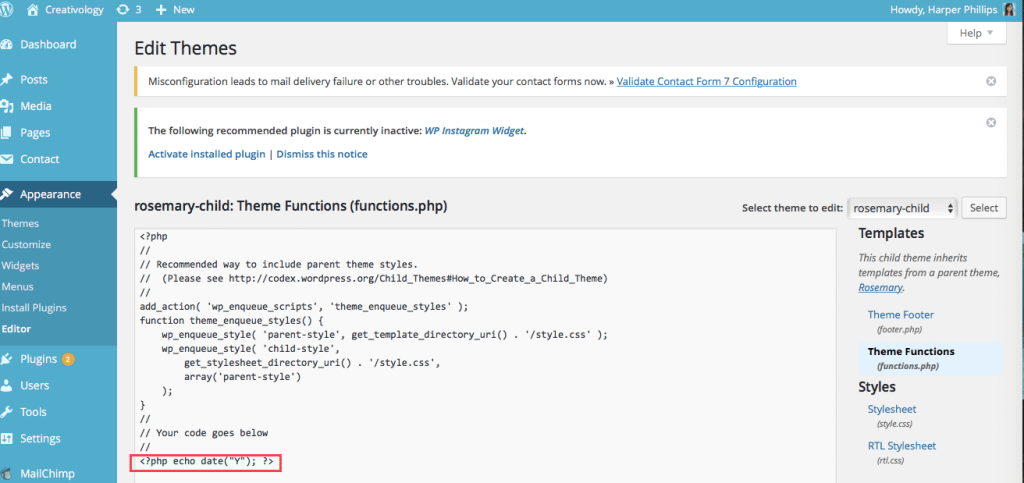Click the Tools wrench icon
This screenshot has height=483, width=1024.
(7, 412)
